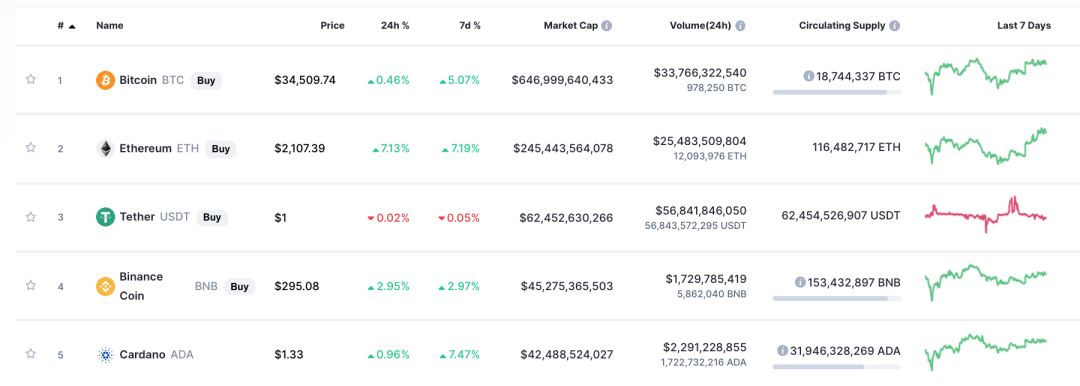This screenshot has width=1080, height=386.
Task: Buy Ethereum via Buy button
Action: (220, 148)
